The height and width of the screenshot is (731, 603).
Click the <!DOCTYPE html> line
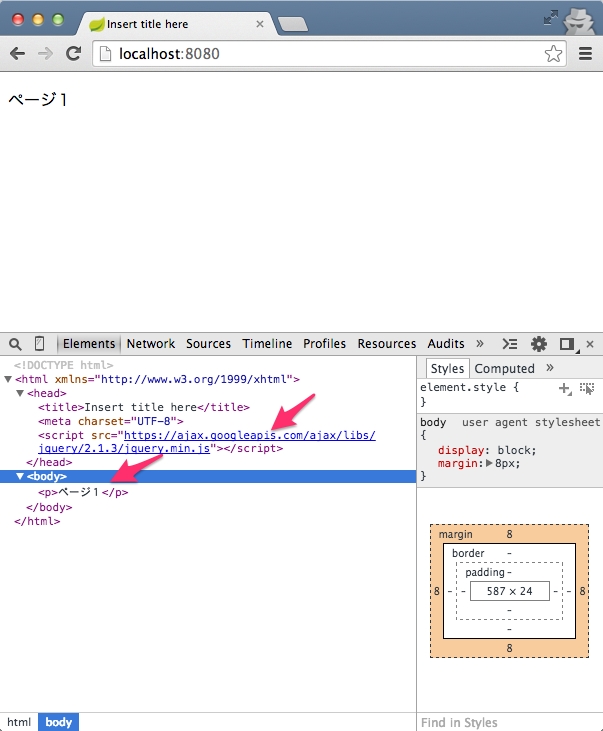coord(63,365)
